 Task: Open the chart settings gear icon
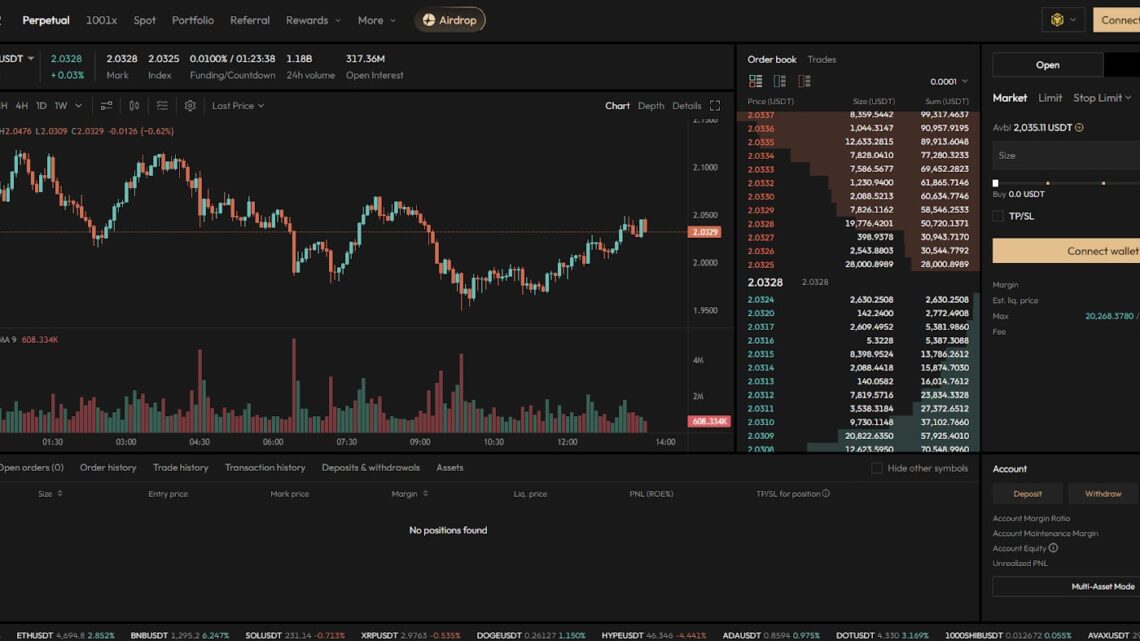click(190, 105)
